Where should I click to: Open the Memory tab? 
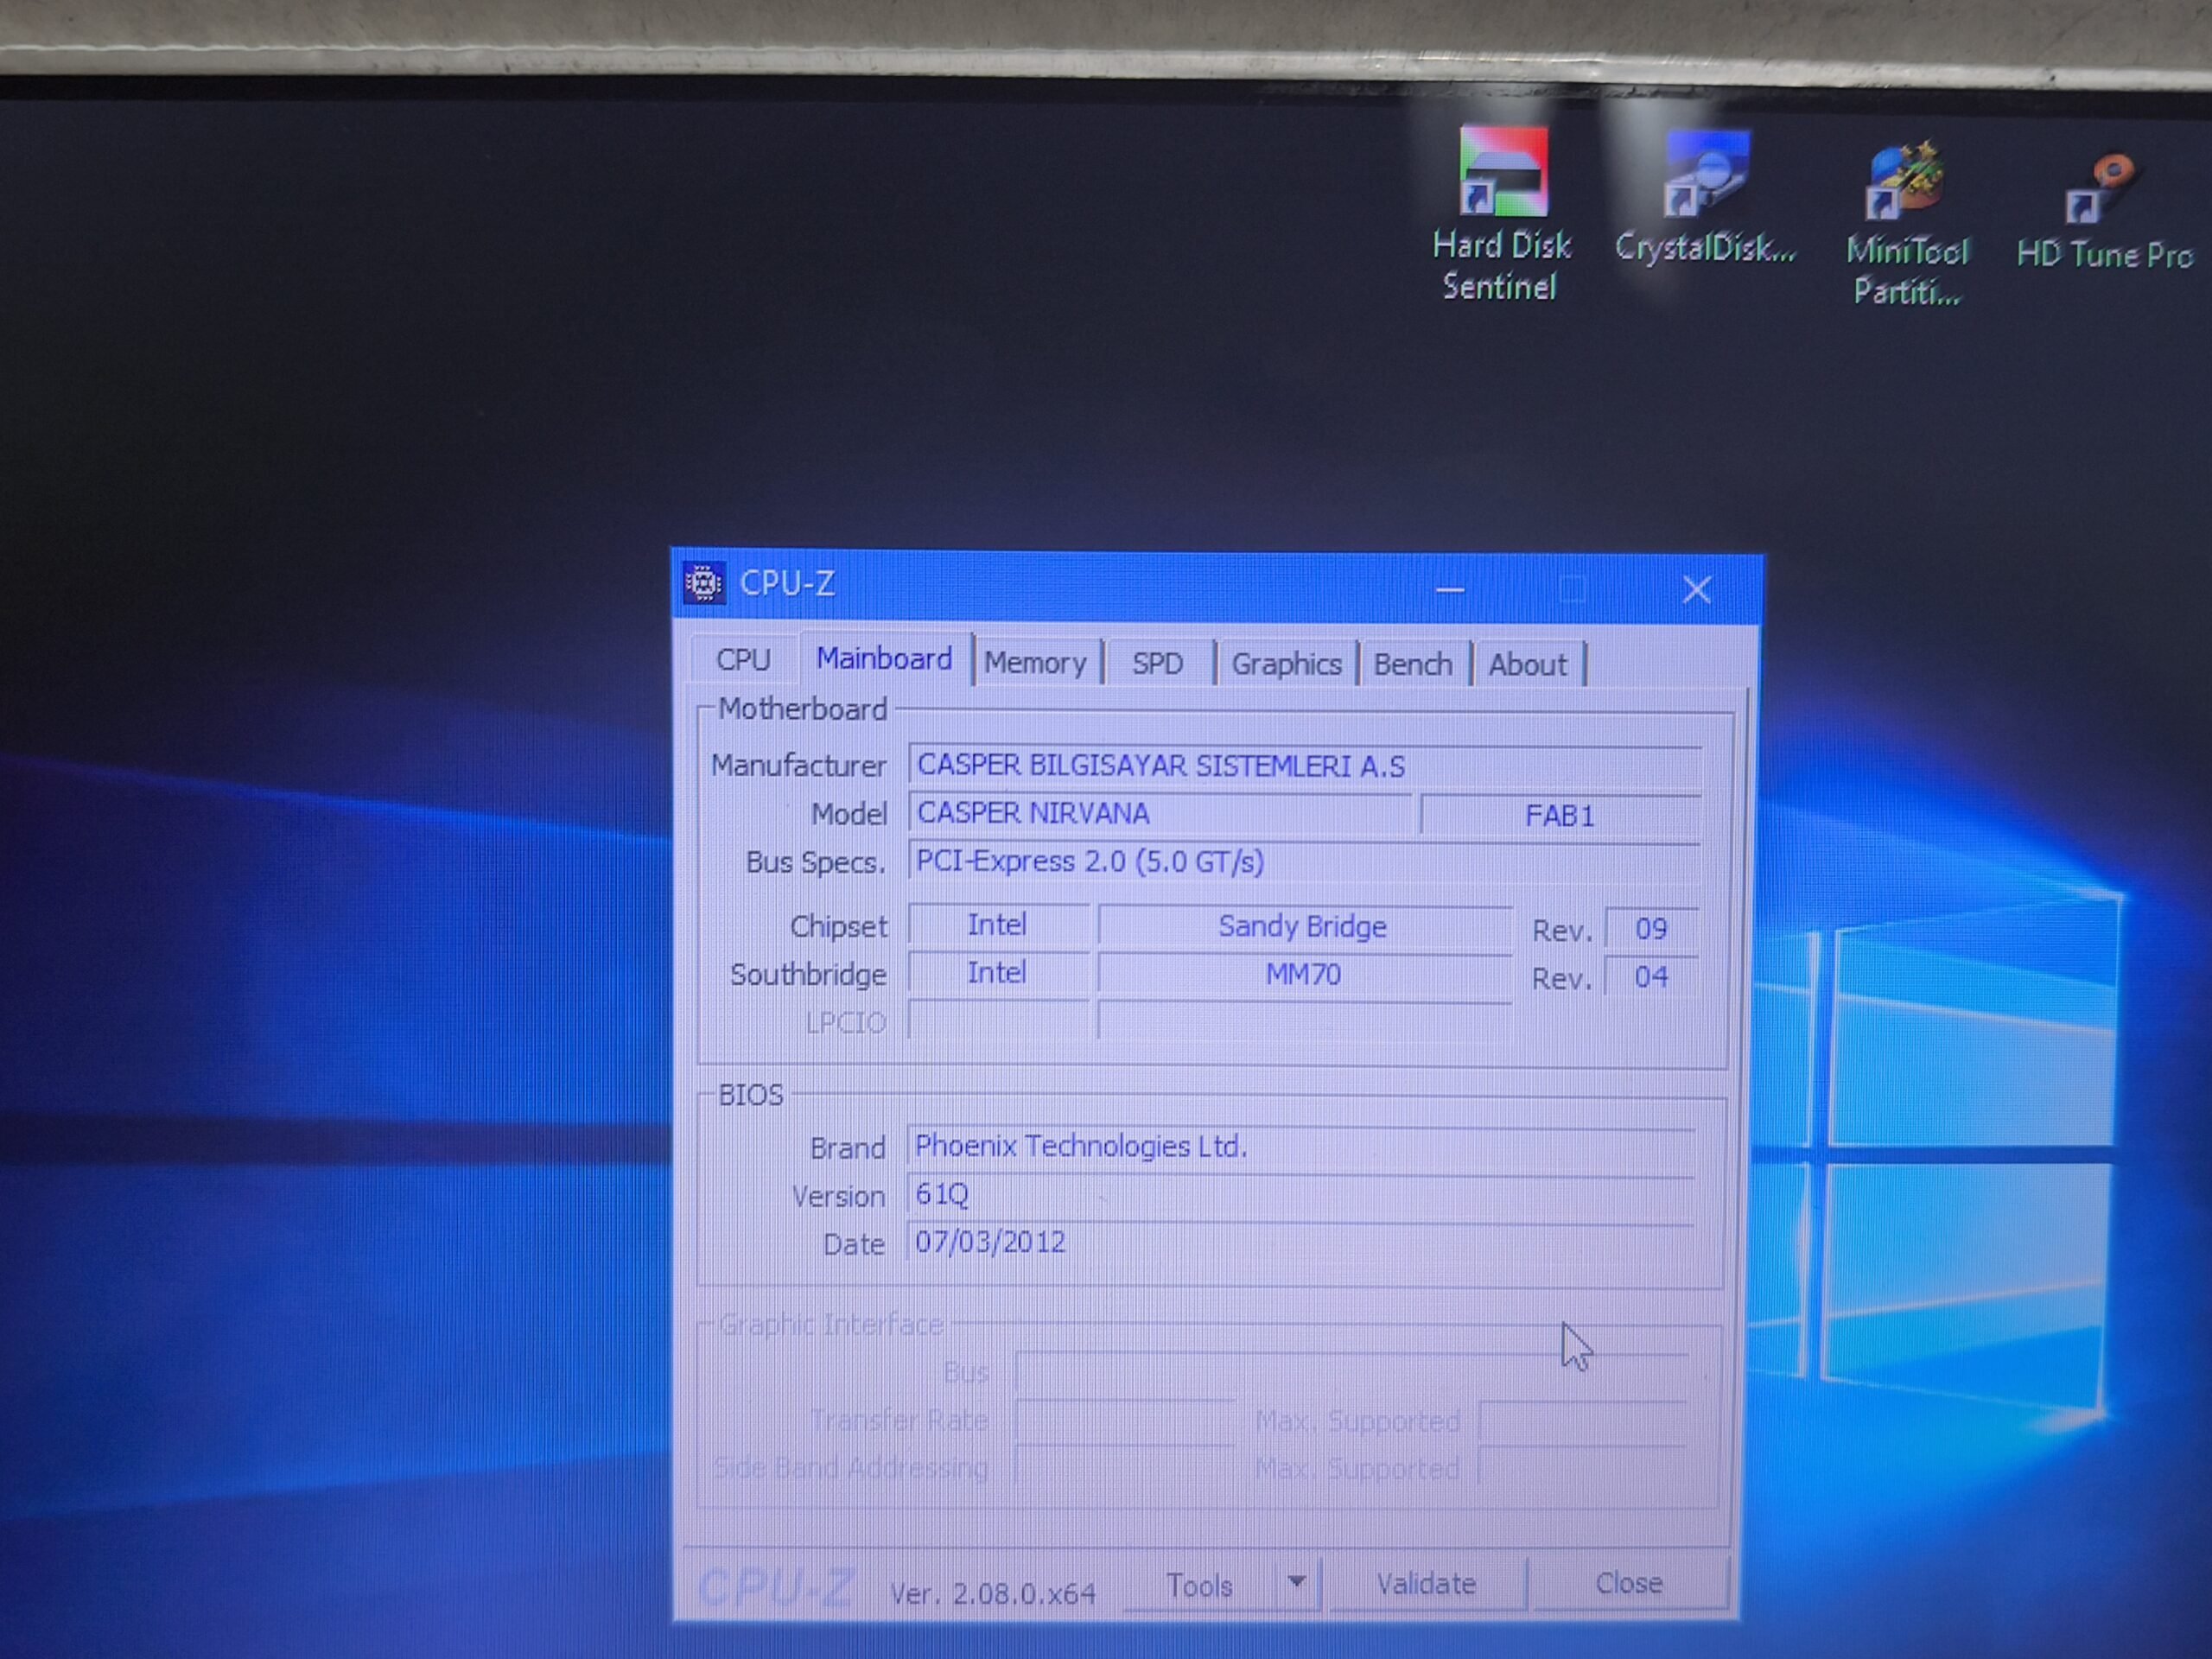pyautogui.click(x=1036, y=663)
